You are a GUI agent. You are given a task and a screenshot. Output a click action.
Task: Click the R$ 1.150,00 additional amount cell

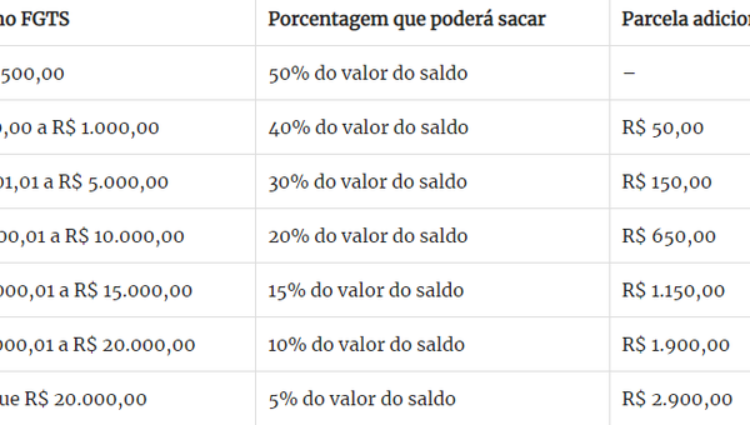click(x=673, y=291)
